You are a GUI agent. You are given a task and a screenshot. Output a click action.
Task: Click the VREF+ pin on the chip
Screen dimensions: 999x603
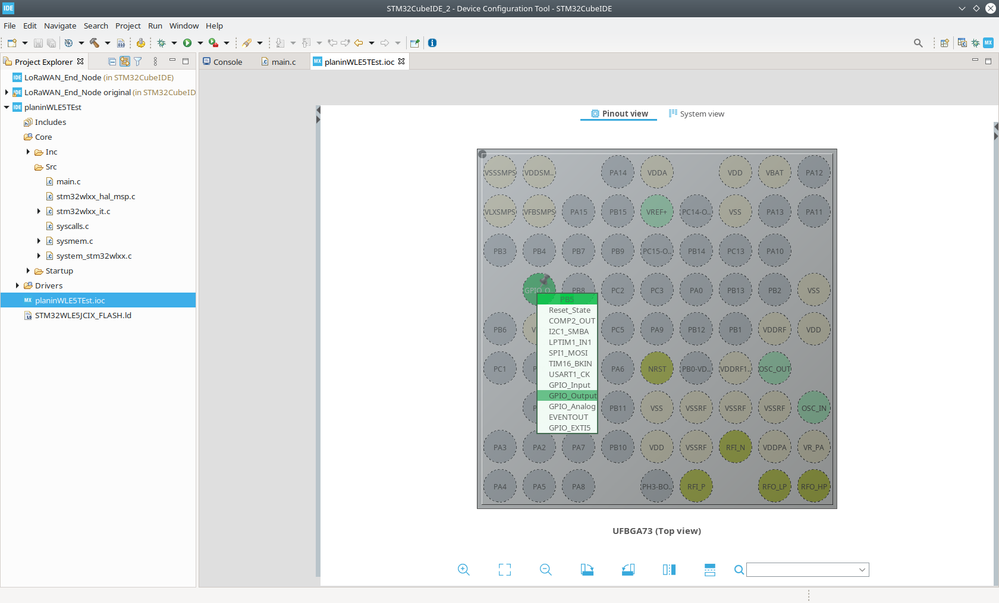pos(657,212)
